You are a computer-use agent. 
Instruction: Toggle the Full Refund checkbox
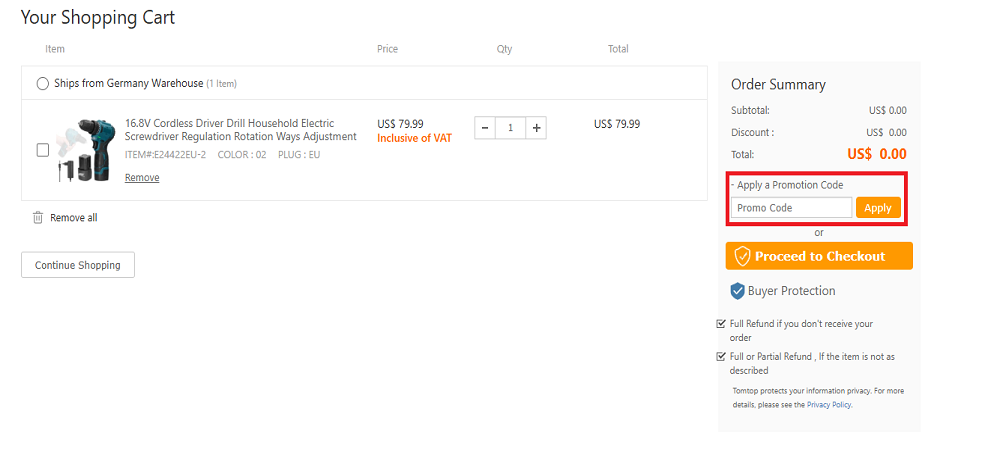tap(722, 324)
